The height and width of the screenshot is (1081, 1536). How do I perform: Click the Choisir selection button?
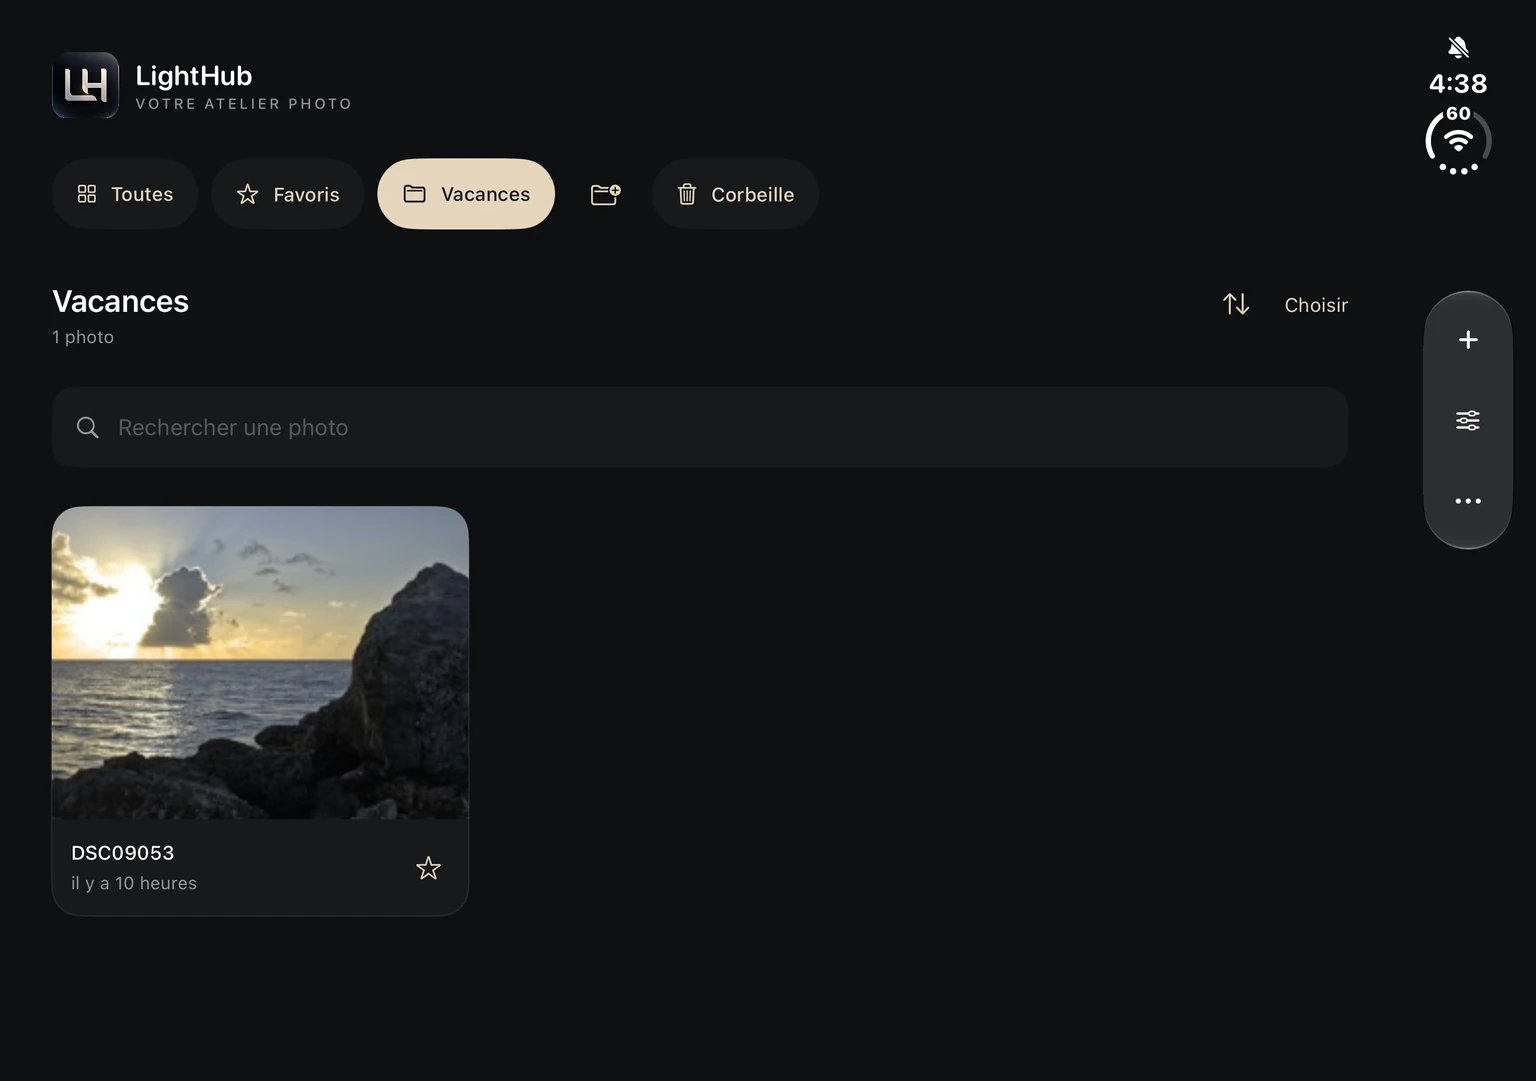[1316, 305]
